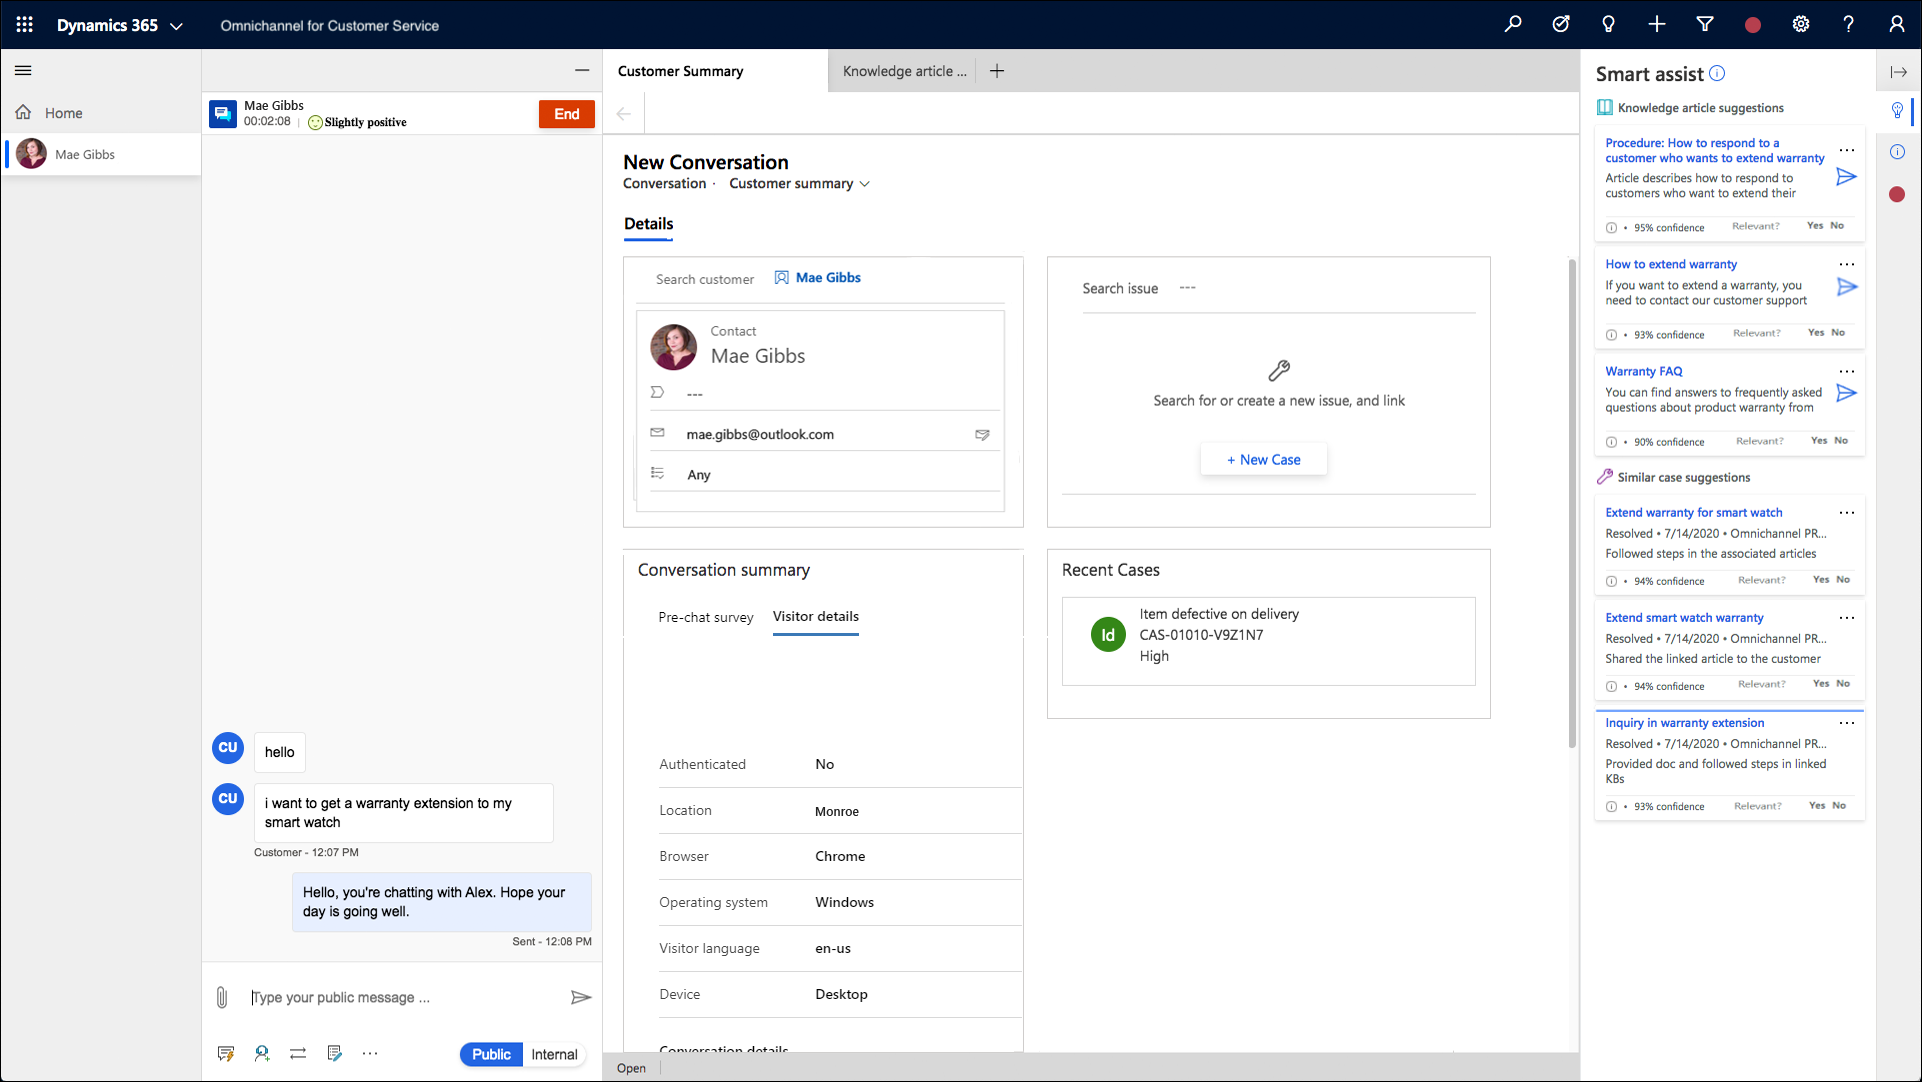Click the plus button to add new tab
The width and height of the screenshot is (1922, 1082).
click(998, 70)
